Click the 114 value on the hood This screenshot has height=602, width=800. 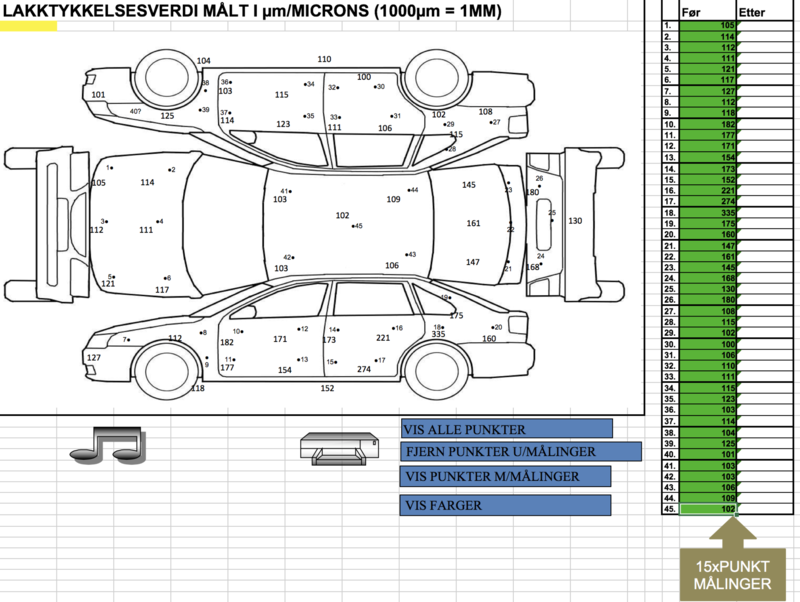click(147, 182)
